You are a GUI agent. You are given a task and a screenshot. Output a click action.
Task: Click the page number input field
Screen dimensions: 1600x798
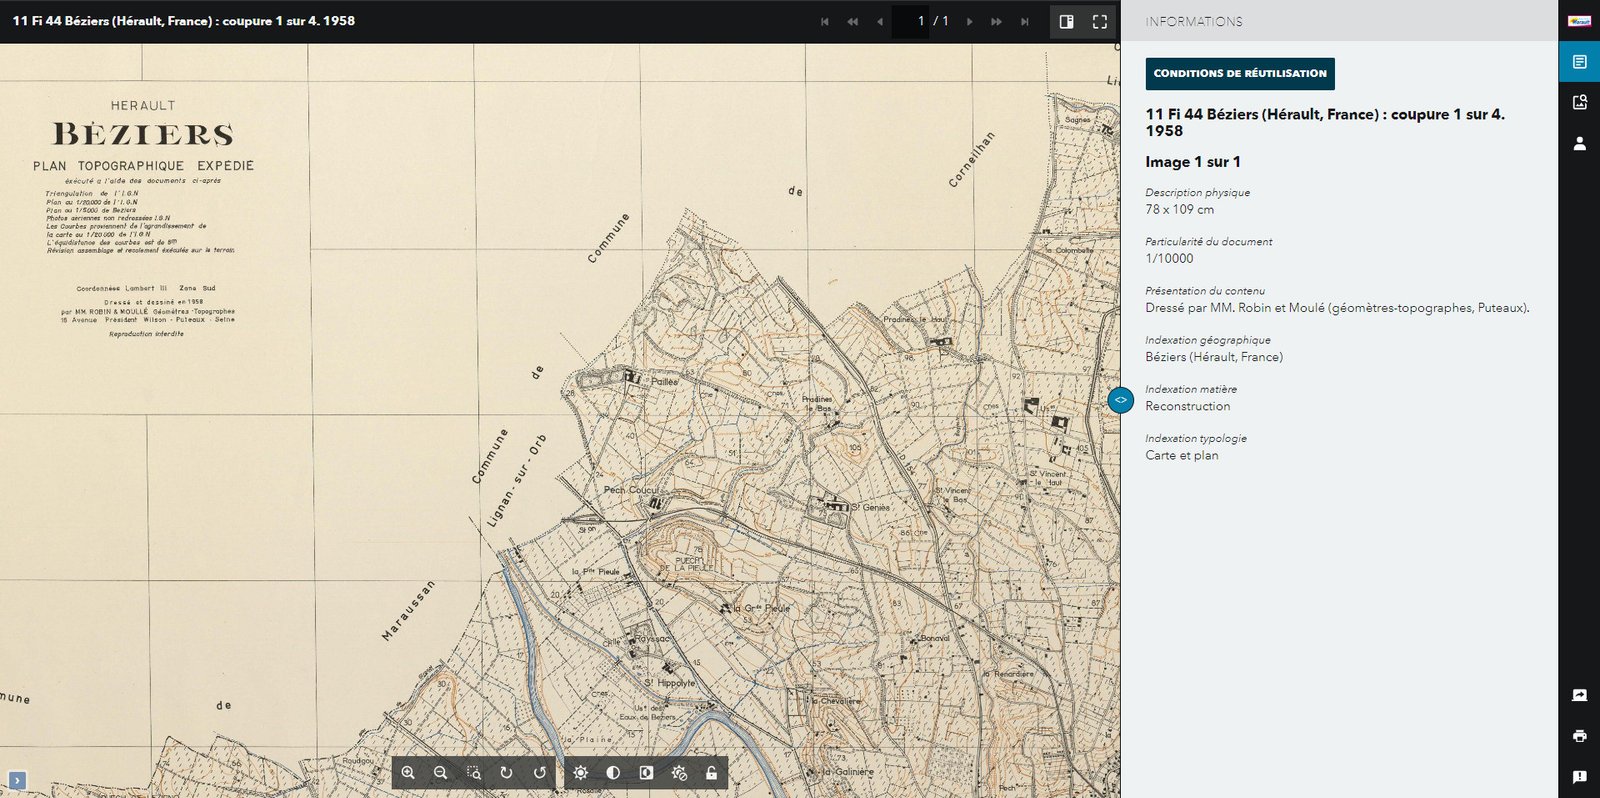tap(910, 21)
